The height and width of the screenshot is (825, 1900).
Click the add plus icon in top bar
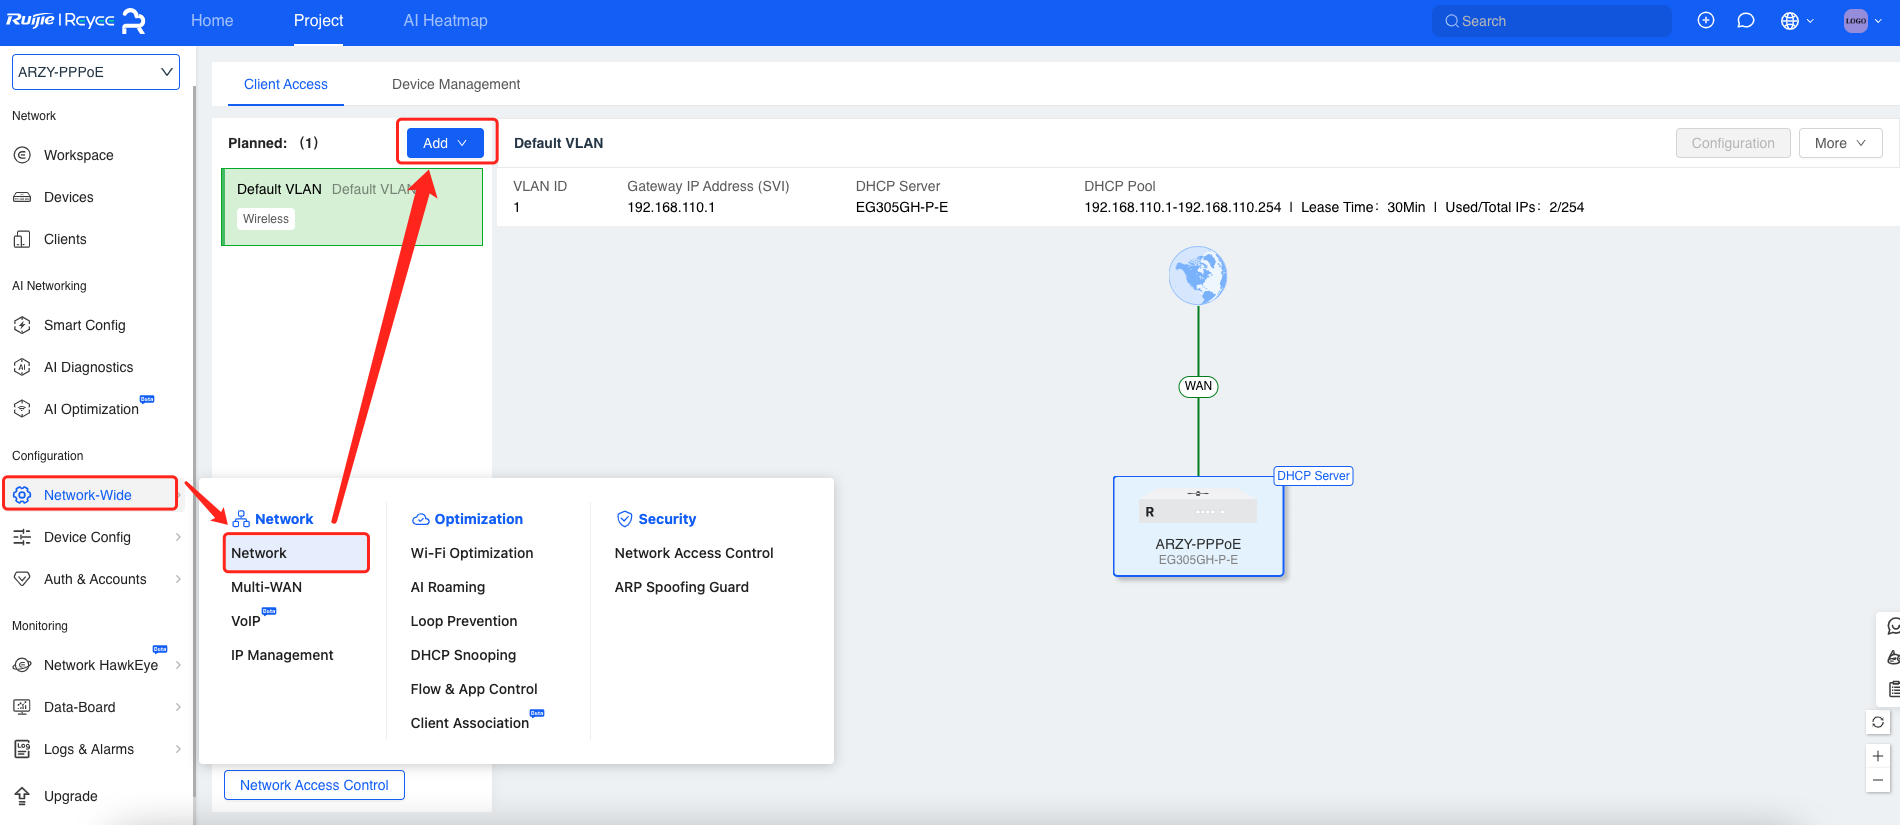click(x=1706, y=20)
